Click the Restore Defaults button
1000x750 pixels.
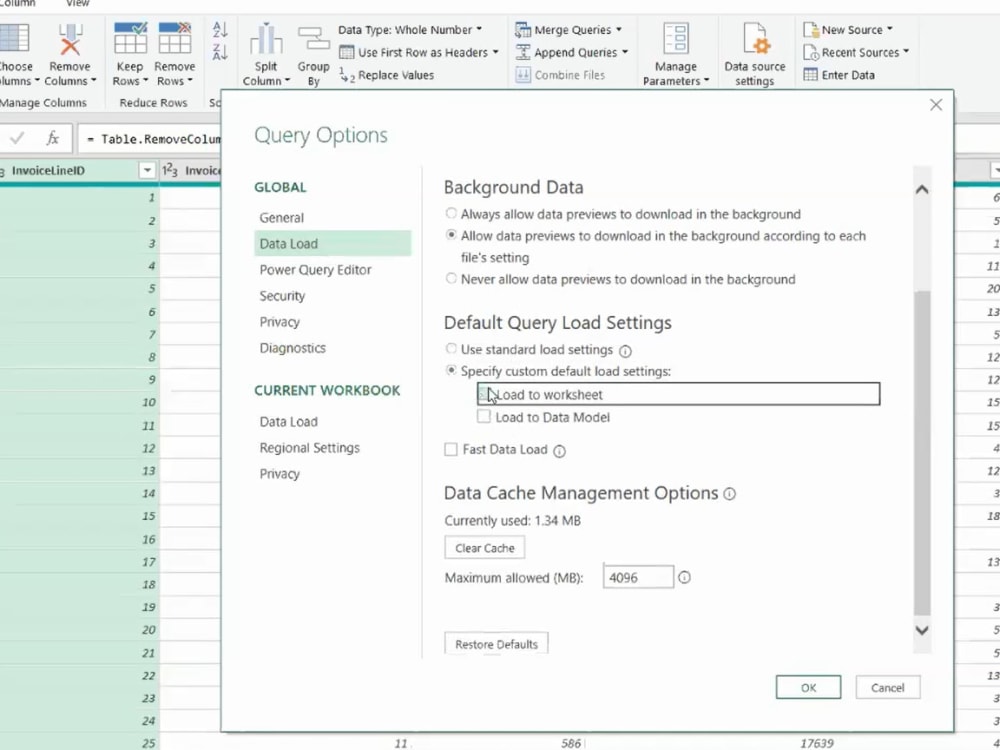496,644
